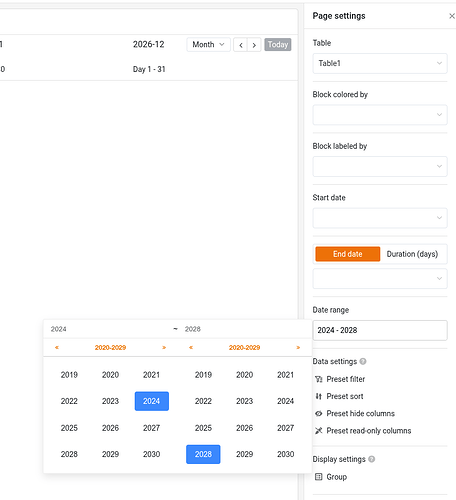Open the Preset sort option
This screenshot has width=456, height=500.
(339, 396)
